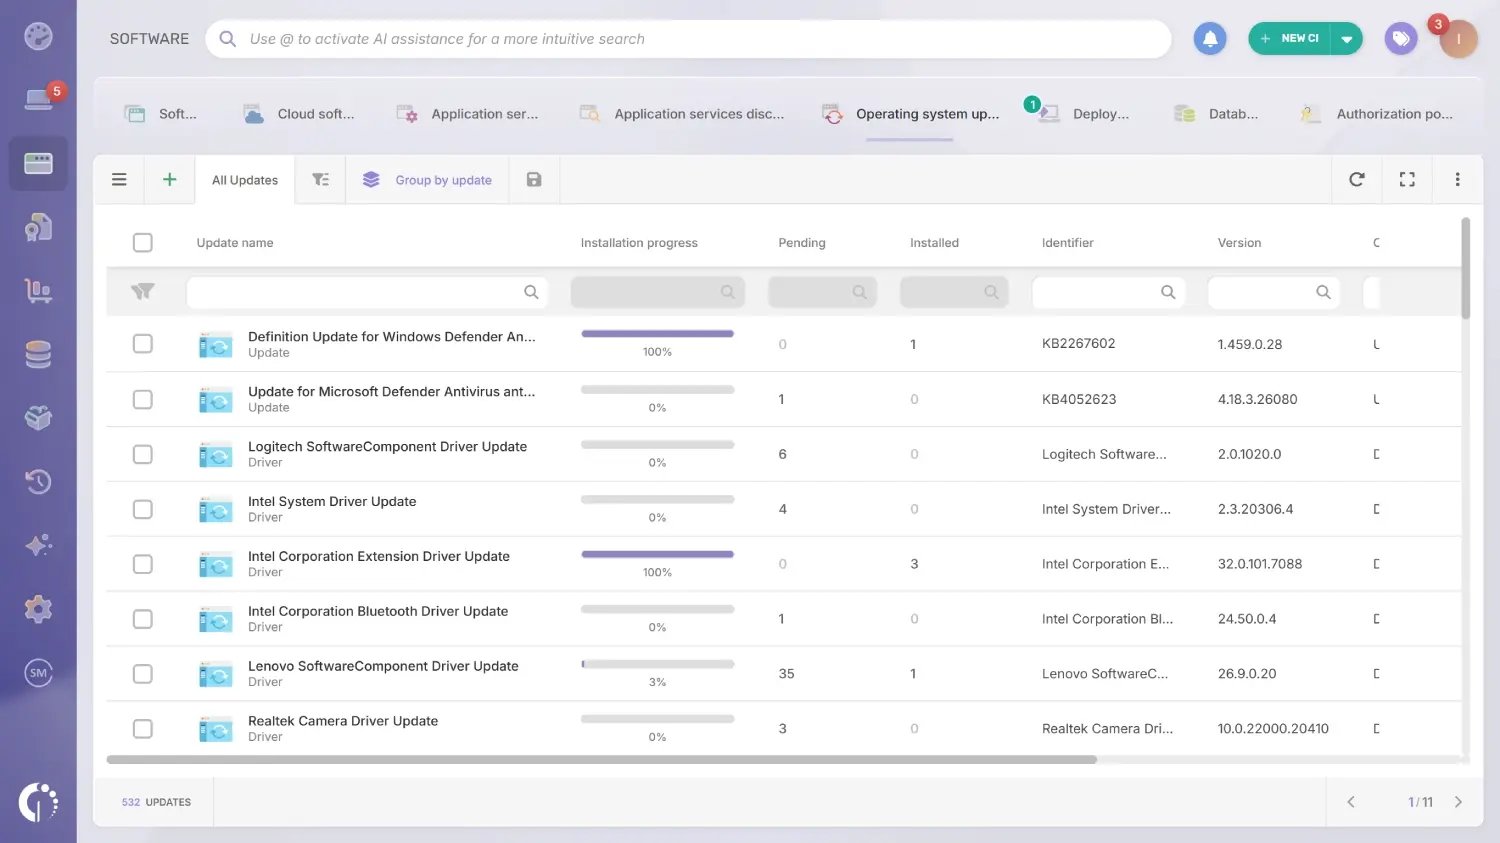Check the Definition Update for Windows Defender row
This screenshot has width=1500, height=843.
pos(143,344)
